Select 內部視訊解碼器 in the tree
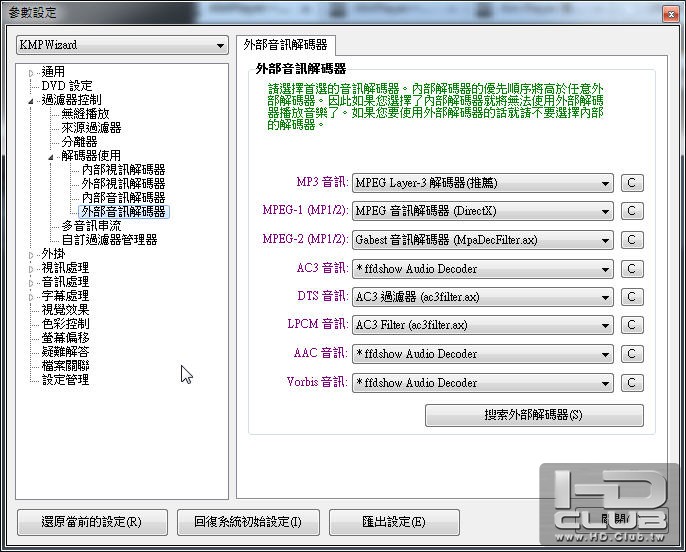Viewport: 686px width, 552px height. pos(124,170)
